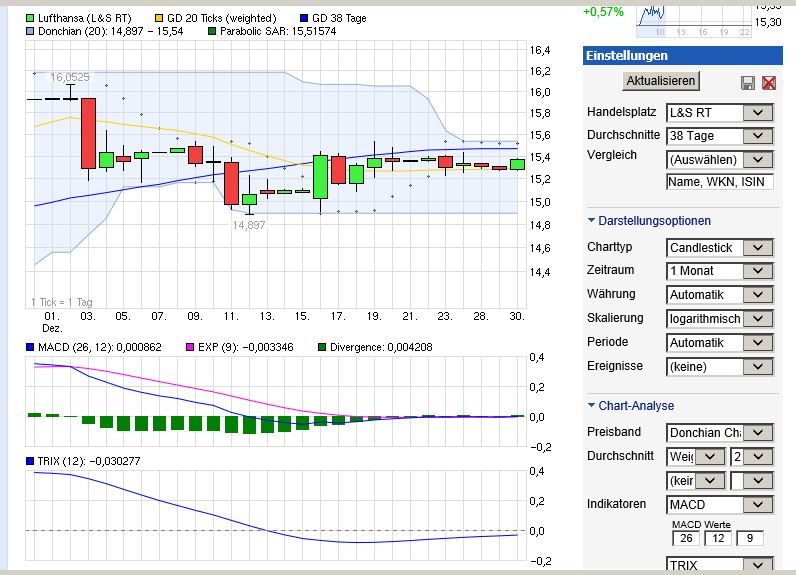Open the Periode Automatik dropdown
Image resolution: width=796 pixels, height=575 pixels.
tap(719, 343)
